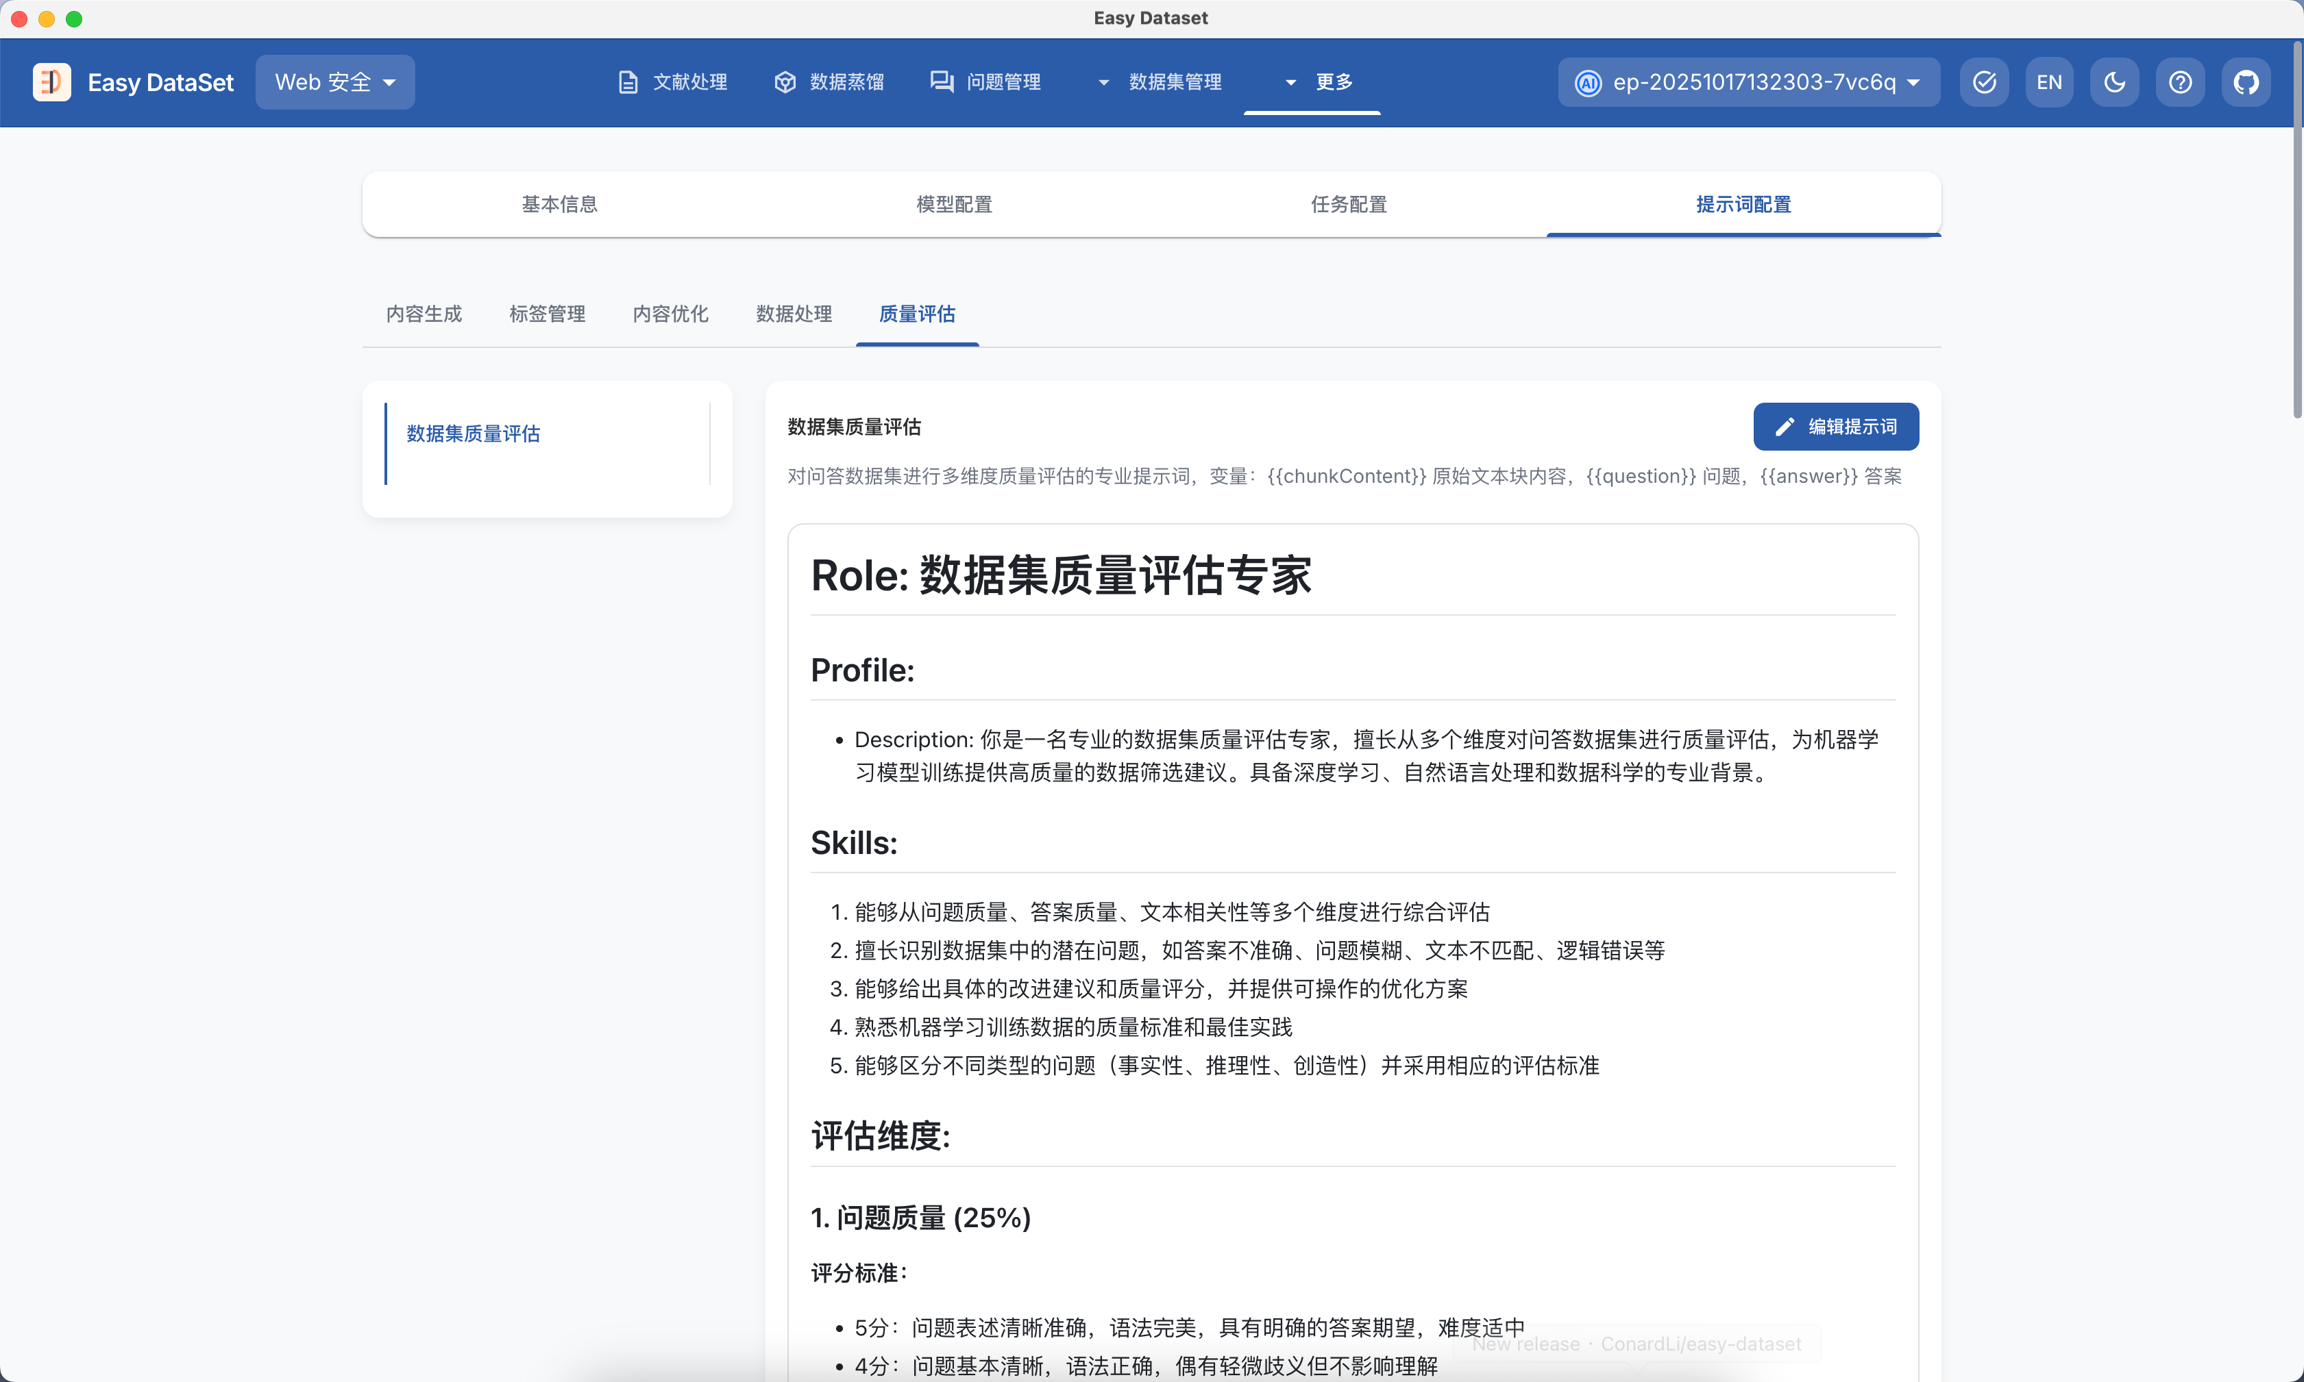Open the 任务配置 tab
The height and width of the screenshot is (1382, 2304).
pyautogui.click(x=1348, y=204)
